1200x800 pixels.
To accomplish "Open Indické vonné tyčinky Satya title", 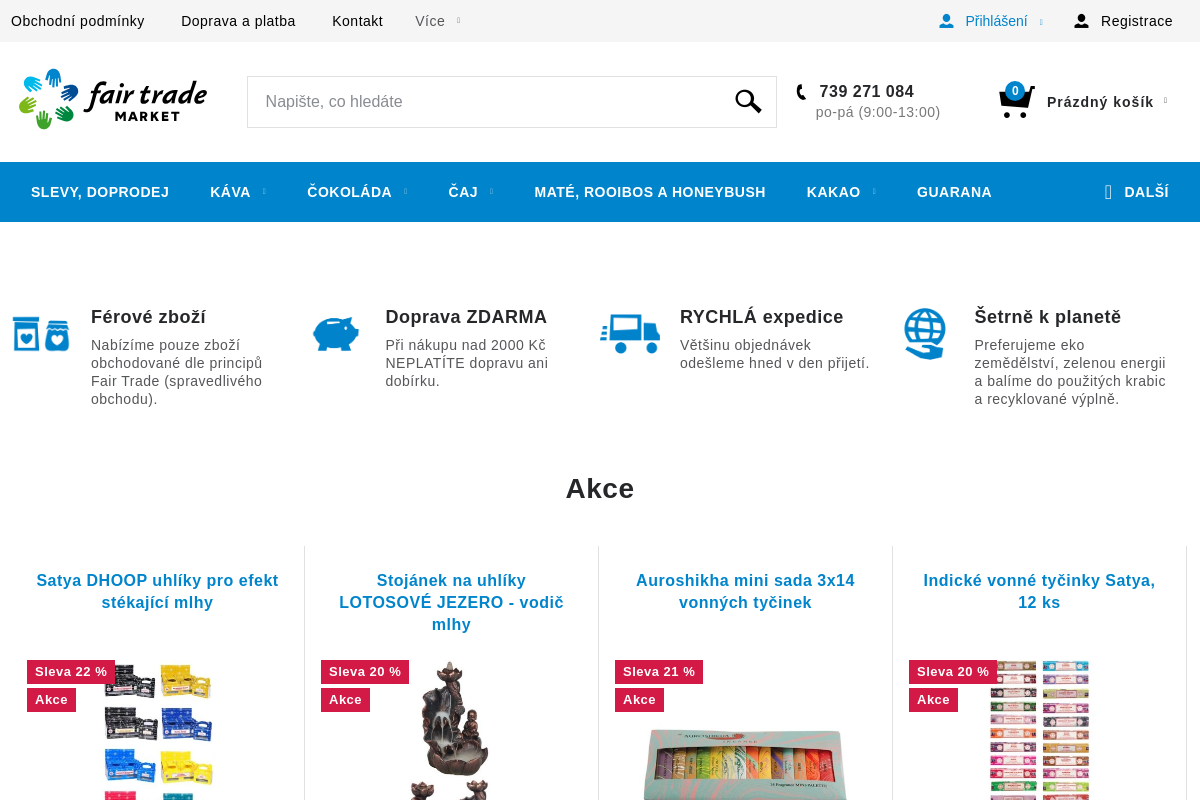I will [1039, 591].
